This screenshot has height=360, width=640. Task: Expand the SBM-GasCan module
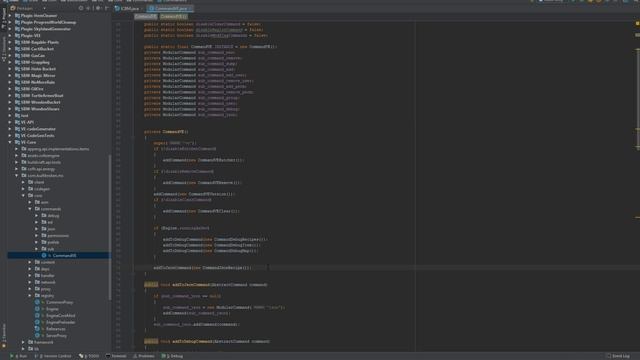(10, 56)
